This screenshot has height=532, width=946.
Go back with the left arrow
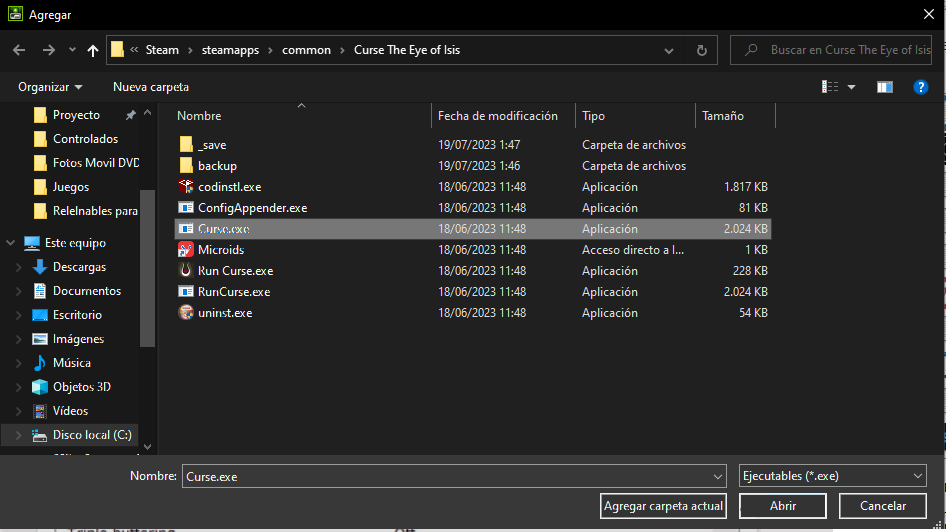19,50
